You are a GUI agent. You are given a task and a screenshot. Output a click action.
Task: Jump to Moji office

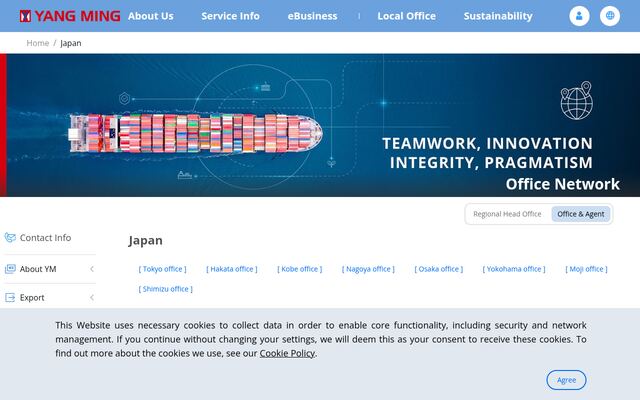pyautogui.click(x=587, y=269)
